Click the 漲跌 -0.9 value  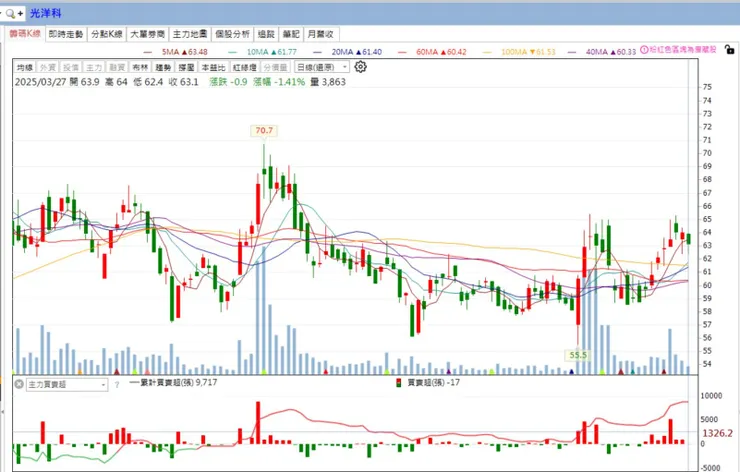click(x=228, y=82)
